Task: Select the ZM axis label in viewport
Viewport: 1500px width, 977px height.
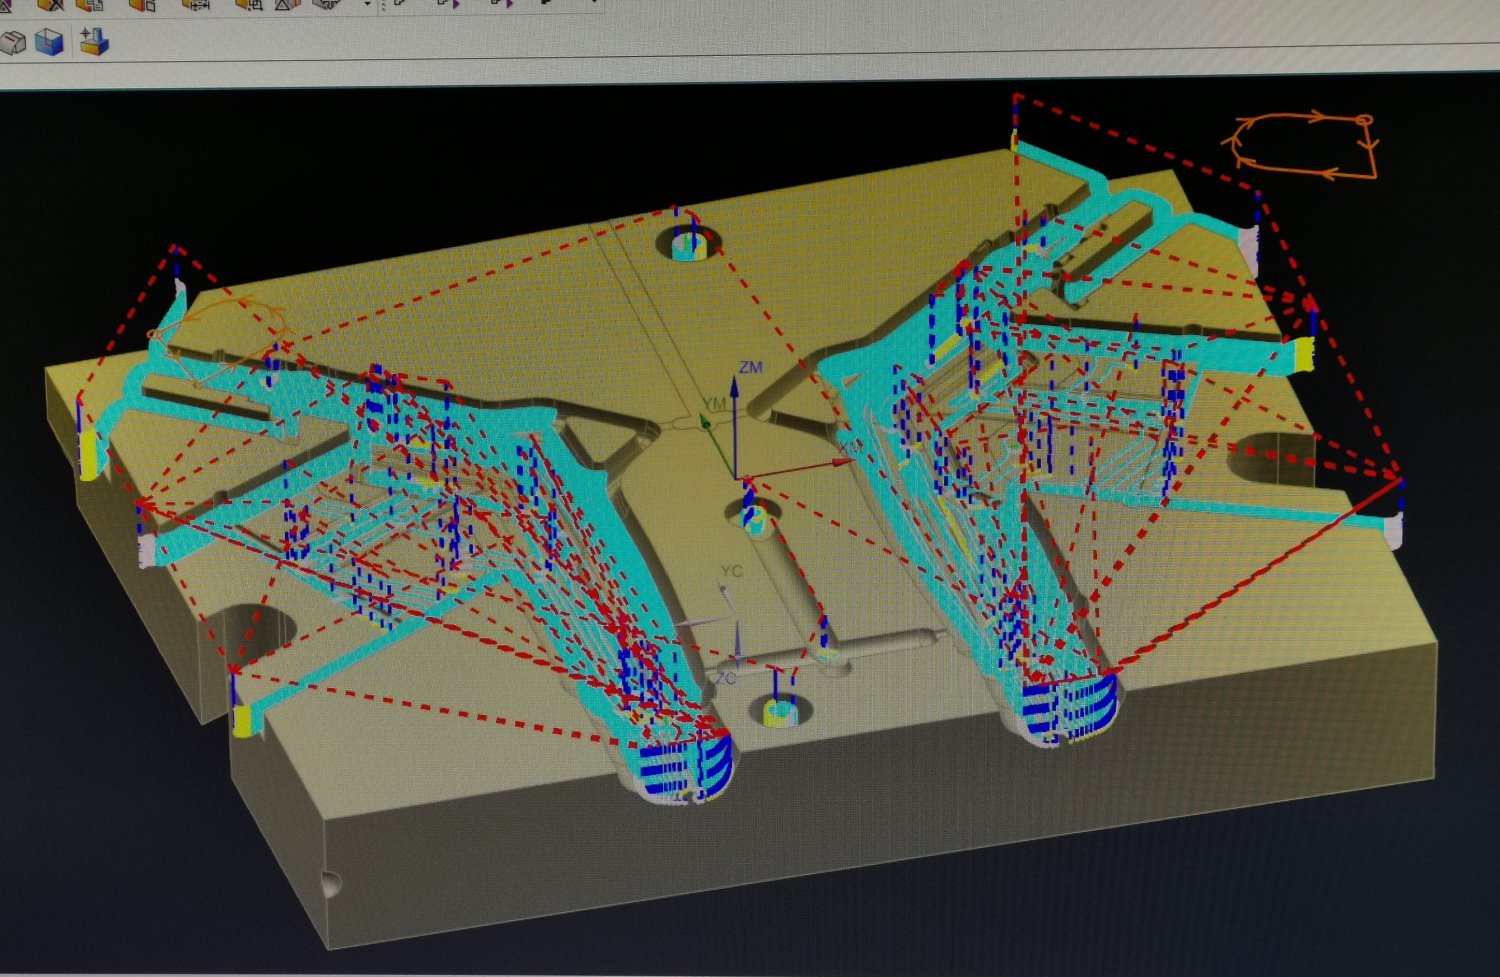Action: [750, 367]
